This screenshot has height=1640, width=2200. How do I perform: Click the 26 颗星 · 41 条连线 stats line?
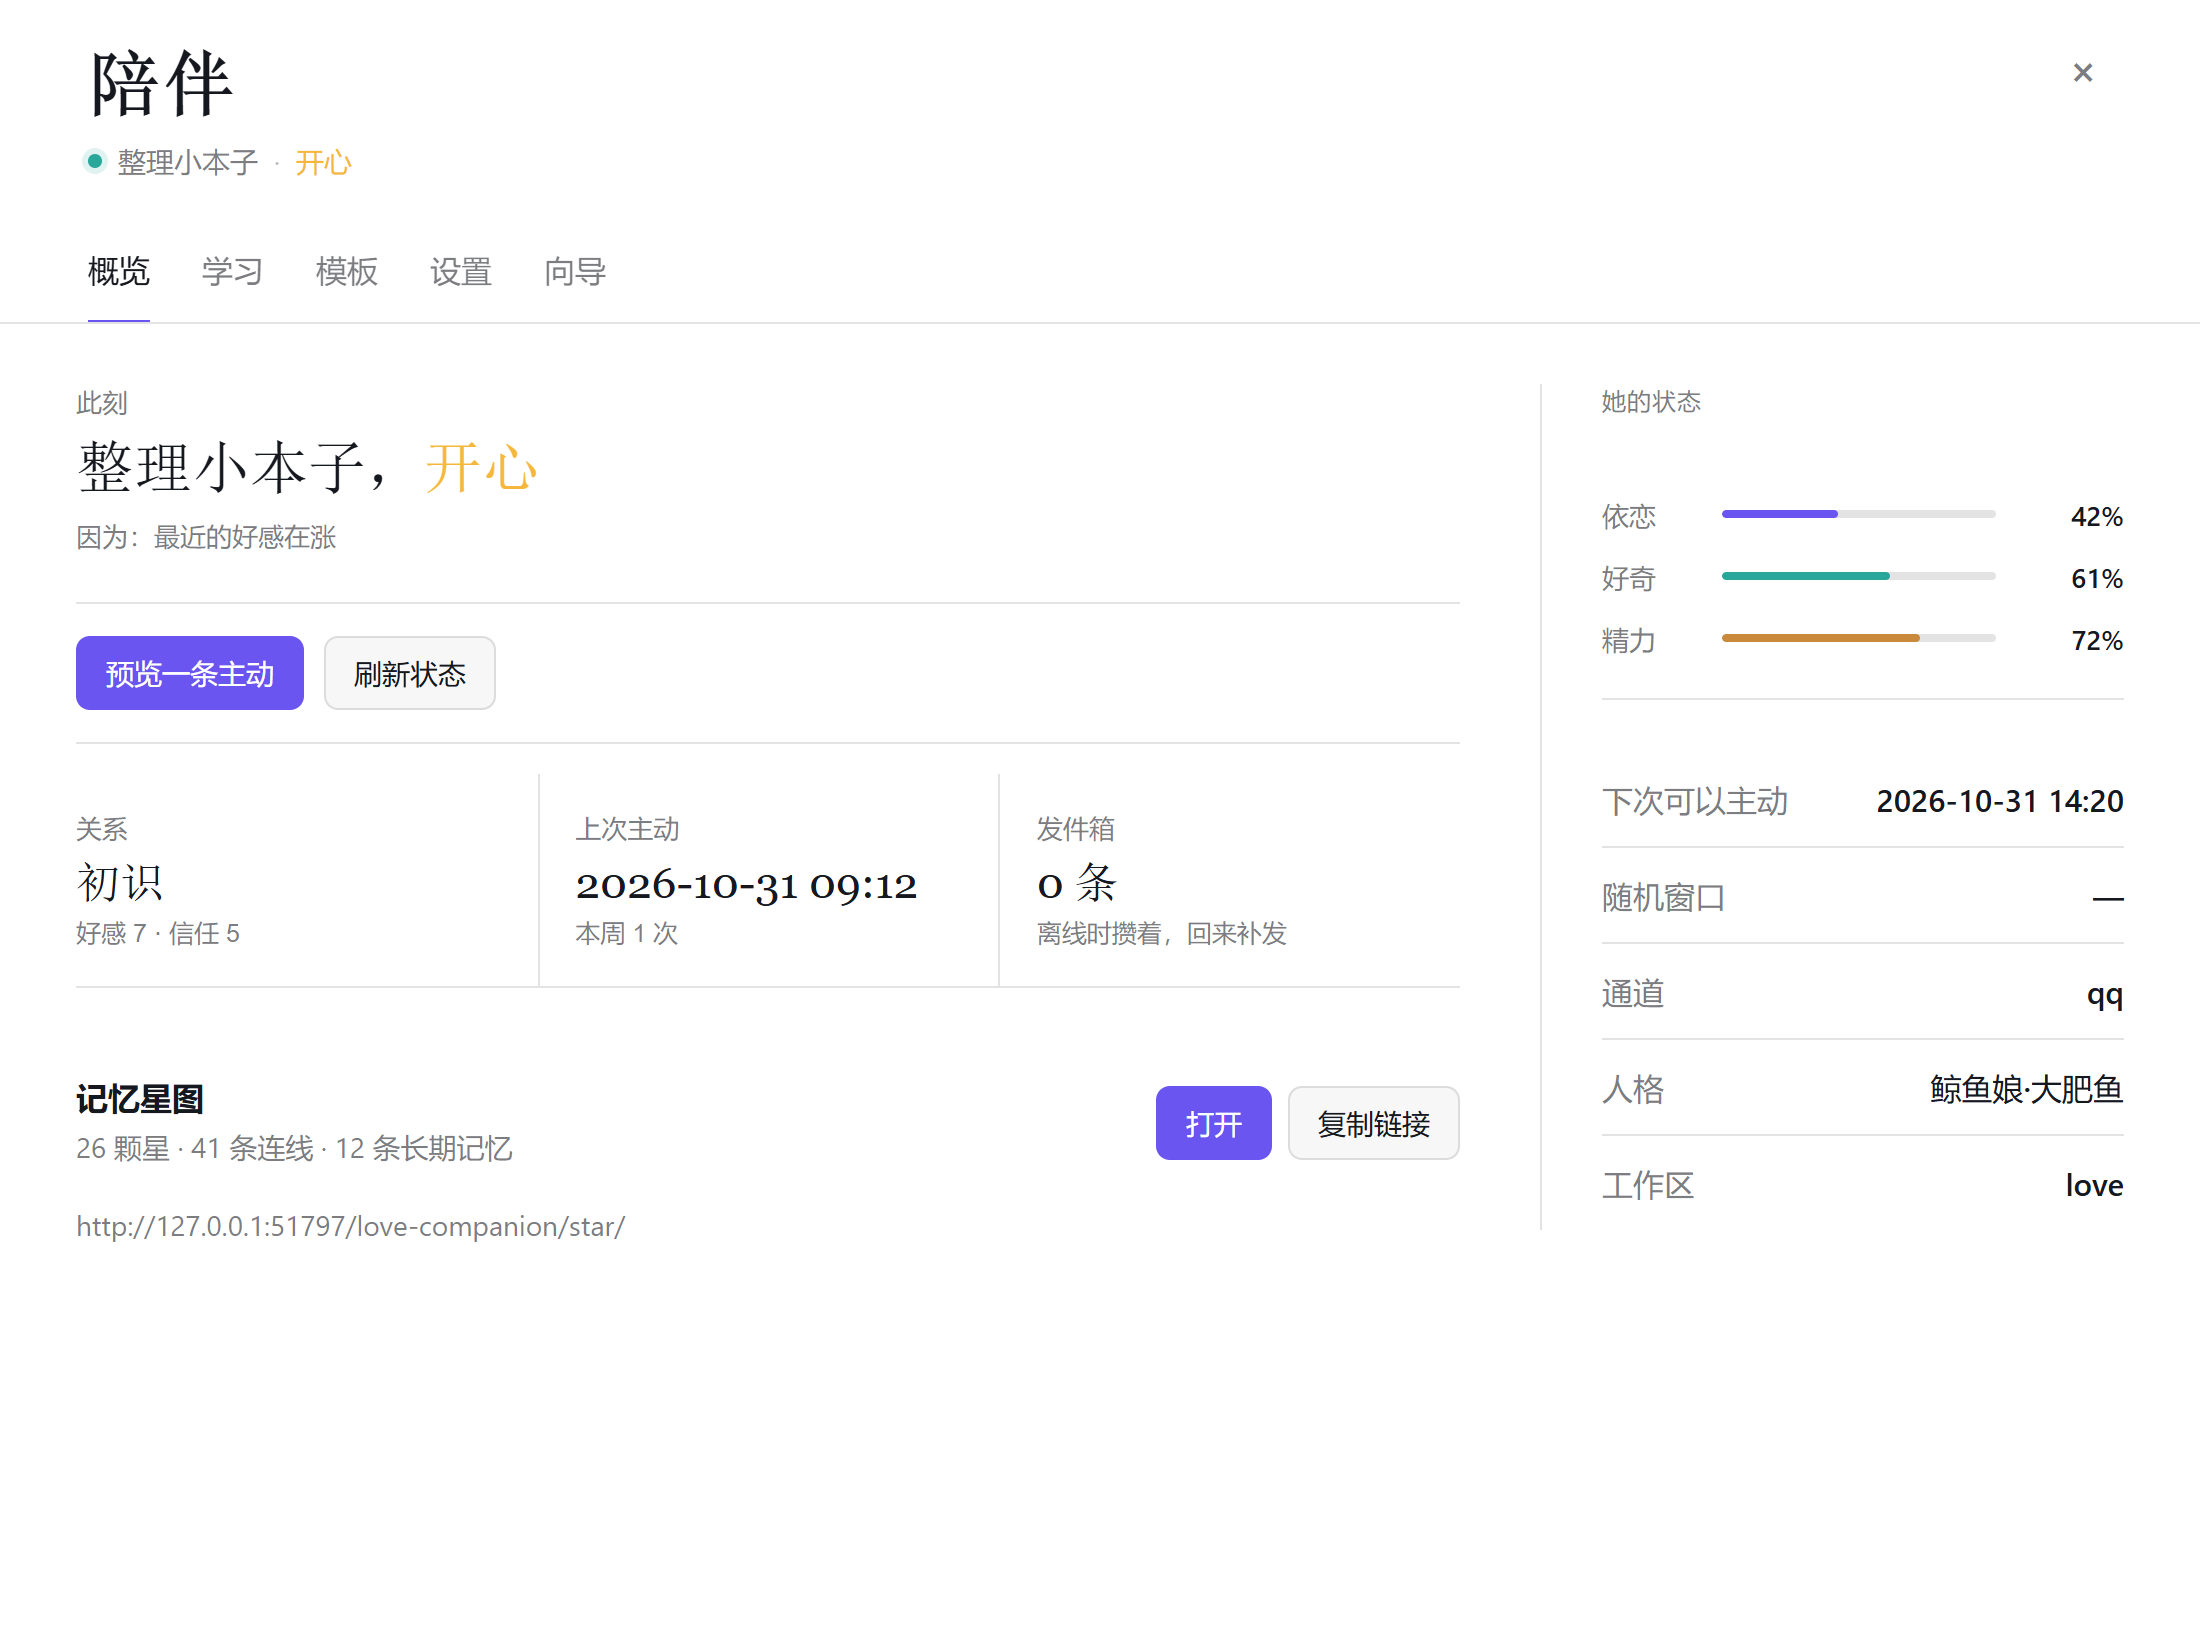294,1148
